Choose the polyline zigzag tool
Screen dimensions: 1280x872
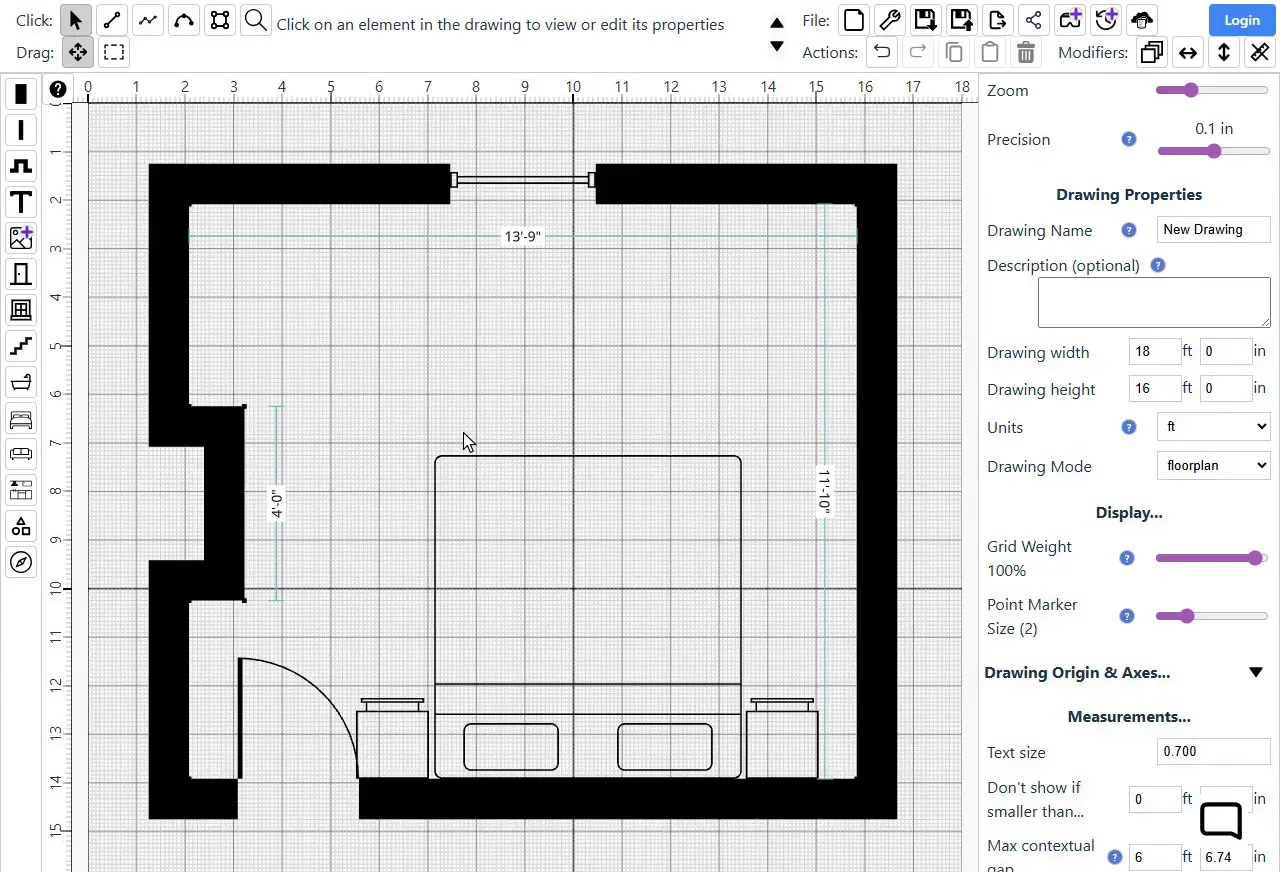coord(148,20)
